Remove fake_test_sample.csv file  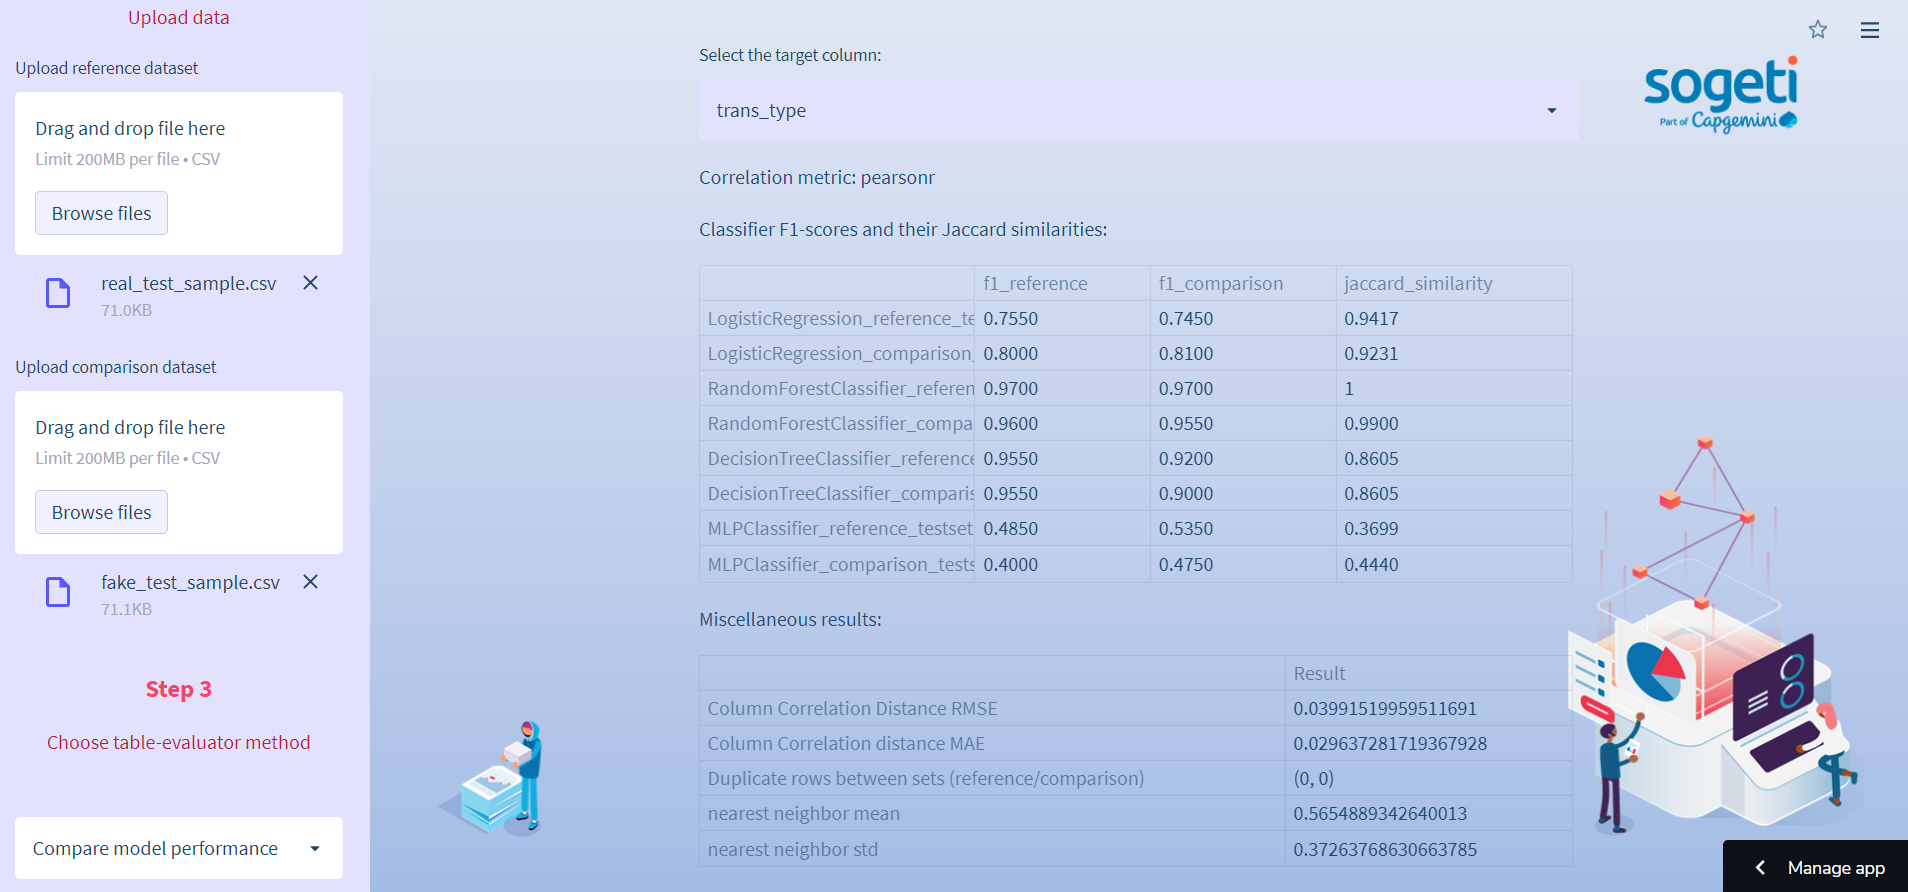pyautogui.click(x=310, y=582)
